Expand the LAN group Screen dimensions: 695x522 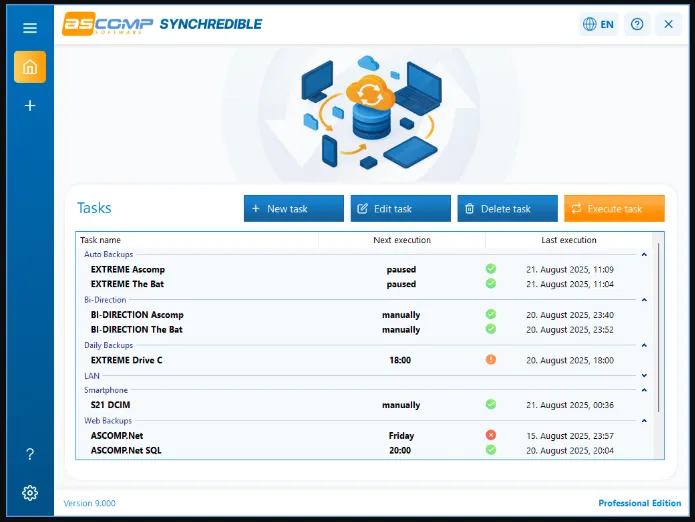644,376
